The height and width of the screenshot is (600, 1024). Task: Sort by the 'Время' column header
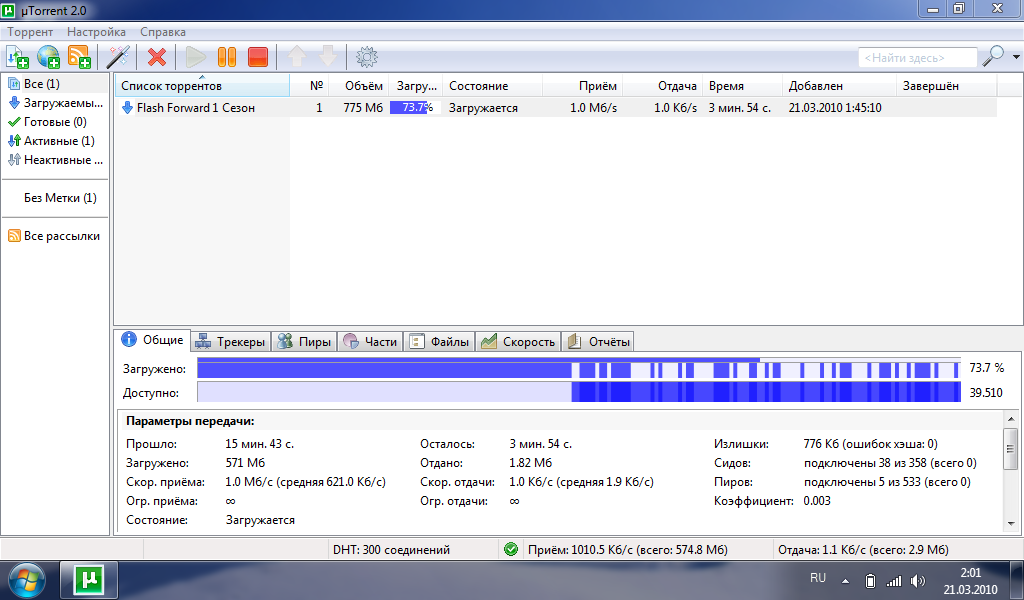pos(743,86)
